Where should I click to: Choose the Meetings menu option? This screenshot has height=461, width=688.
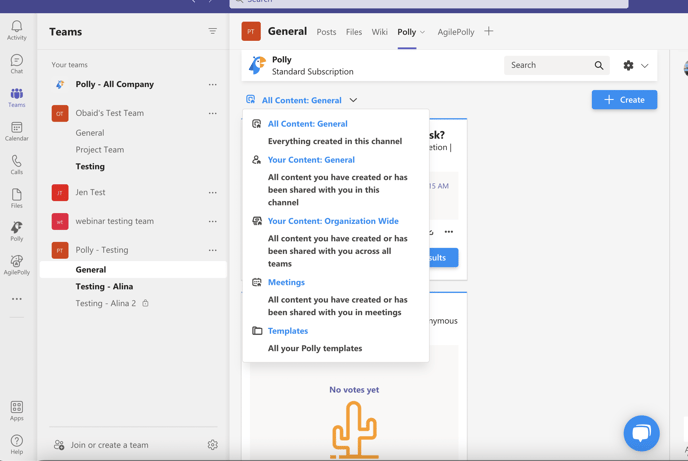click(286, 282)
